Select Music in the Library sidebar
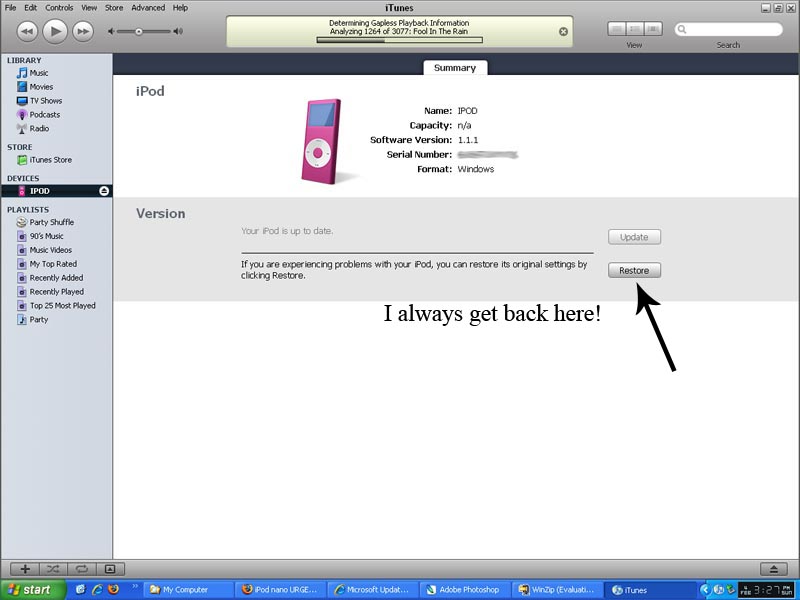 40,73
